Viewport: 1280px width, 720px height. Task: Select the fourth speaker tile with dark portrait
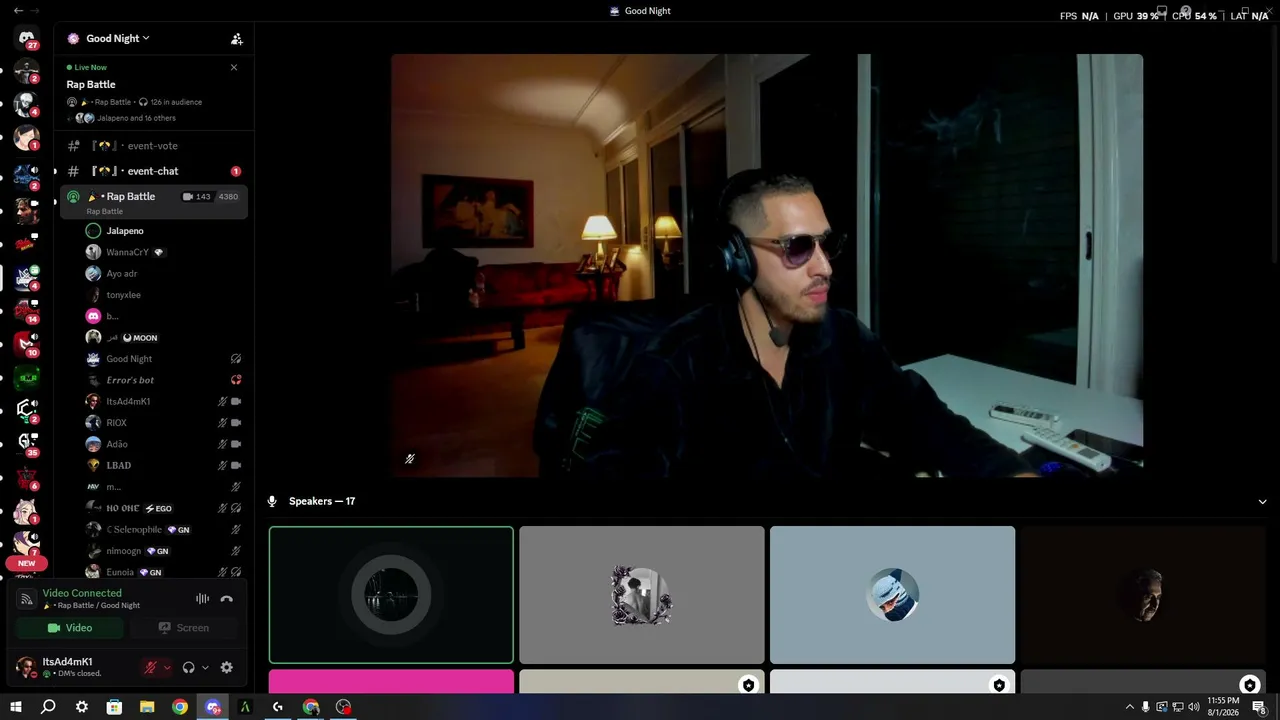point(1144,595)
